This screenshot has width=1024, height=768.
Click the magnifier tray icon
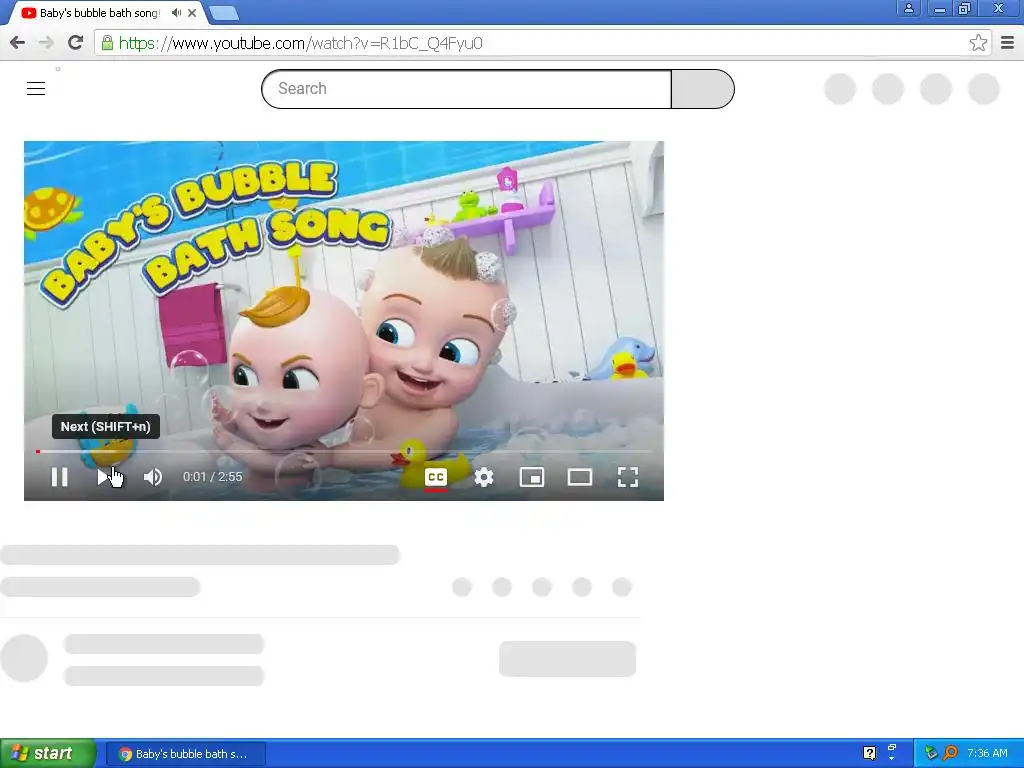(951, 753)
